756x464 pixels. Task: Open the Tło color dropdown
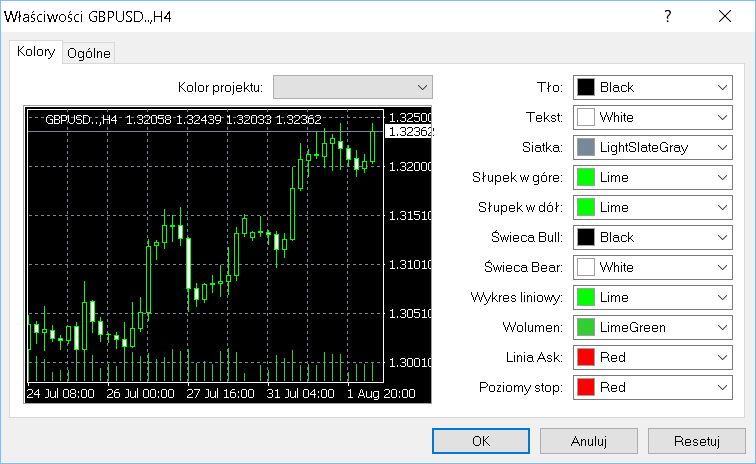[x=653, y=87]
